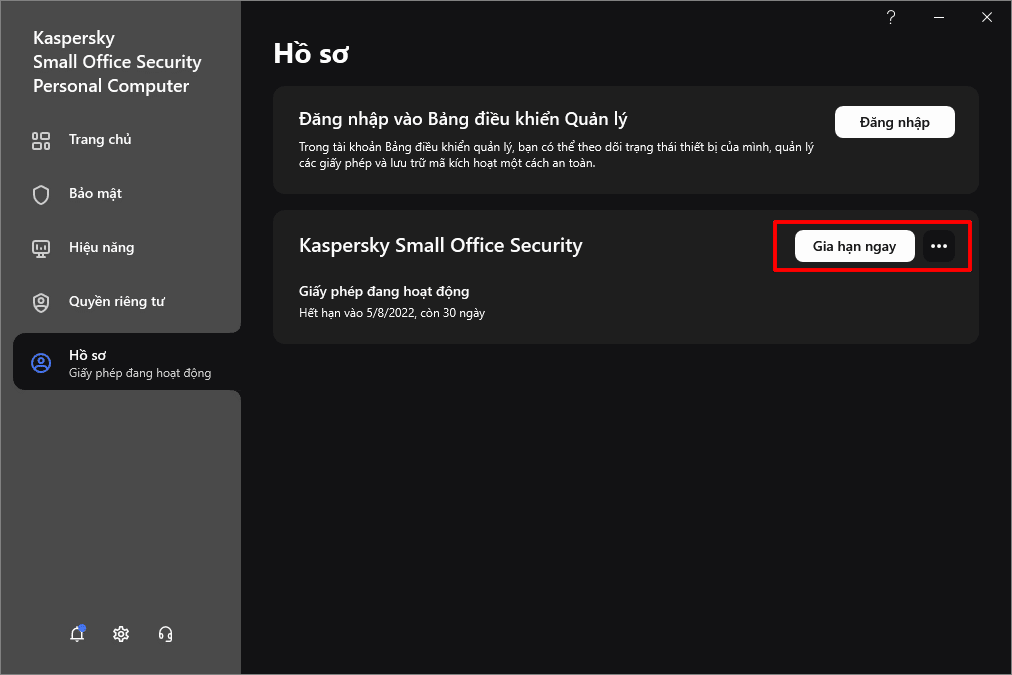
Task: Click the Đăng nhập vào Bảng điều khiển heading
Action: 463,120
